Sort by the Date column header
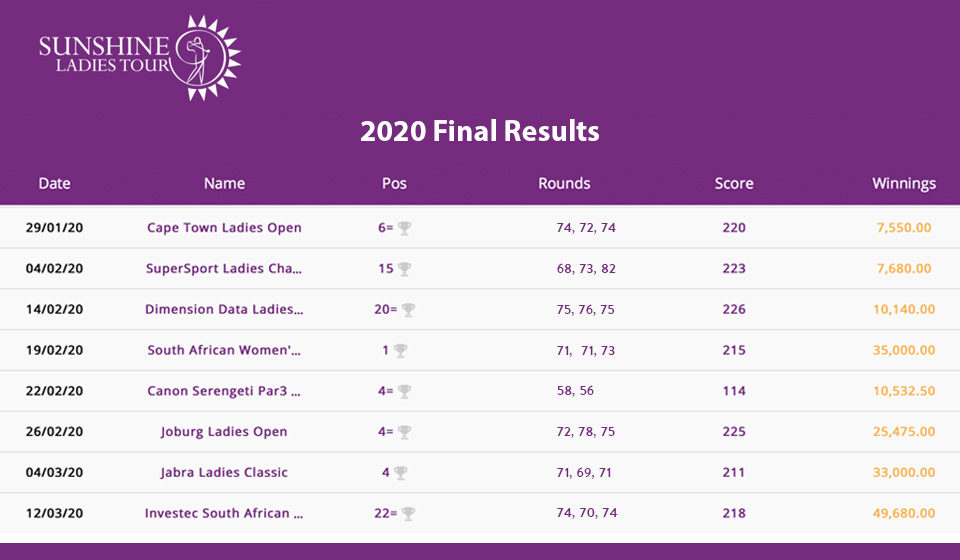The height and width of the screenshot is (560, 960). (x=54, y=184)
